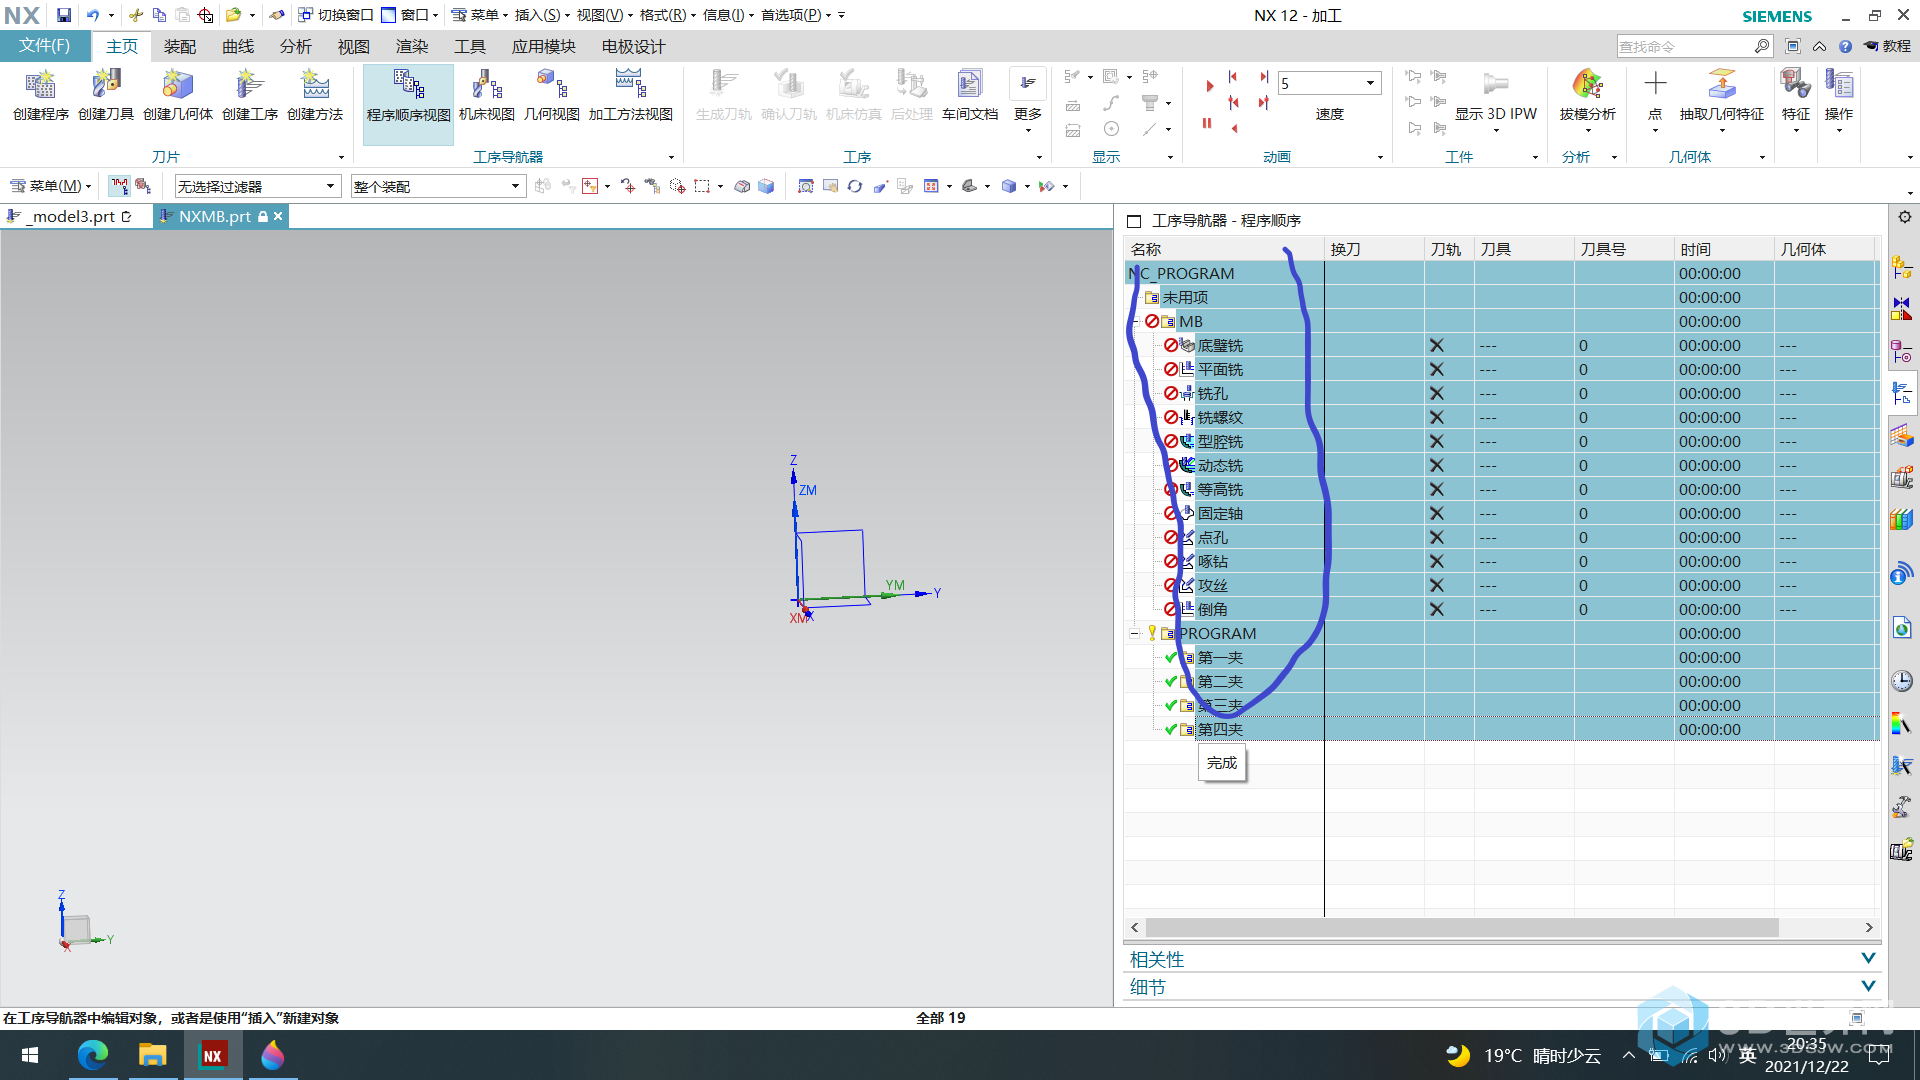Select the 等高铣 operation in navigator
This screenshot has height=1080, width=1920.
tap(1220, 489)
